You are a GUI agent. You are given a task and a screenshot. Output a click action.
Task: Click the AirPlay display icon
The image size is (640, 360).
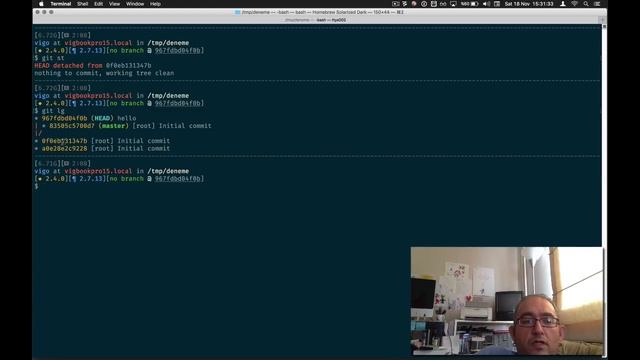click(453, 4)
